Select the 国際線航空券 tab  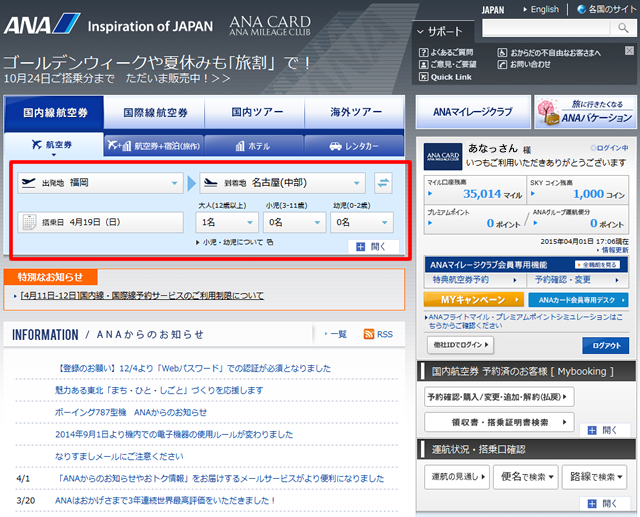coord(155,113)
